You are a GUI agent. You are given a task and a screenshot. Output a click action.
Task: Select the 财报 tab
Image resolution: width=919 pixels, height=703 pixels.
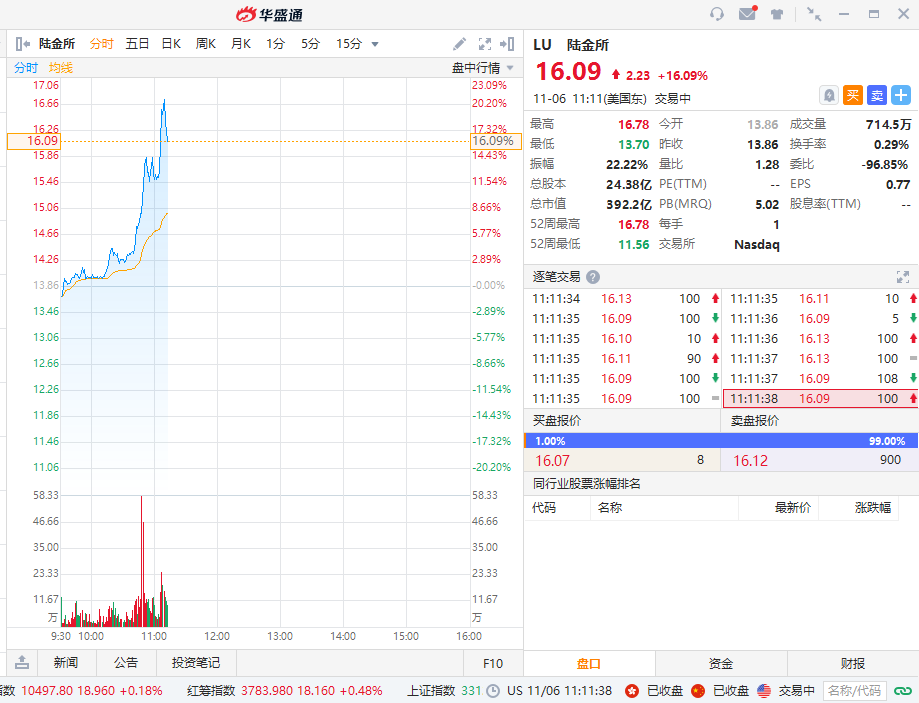click(x=853, y=664)
